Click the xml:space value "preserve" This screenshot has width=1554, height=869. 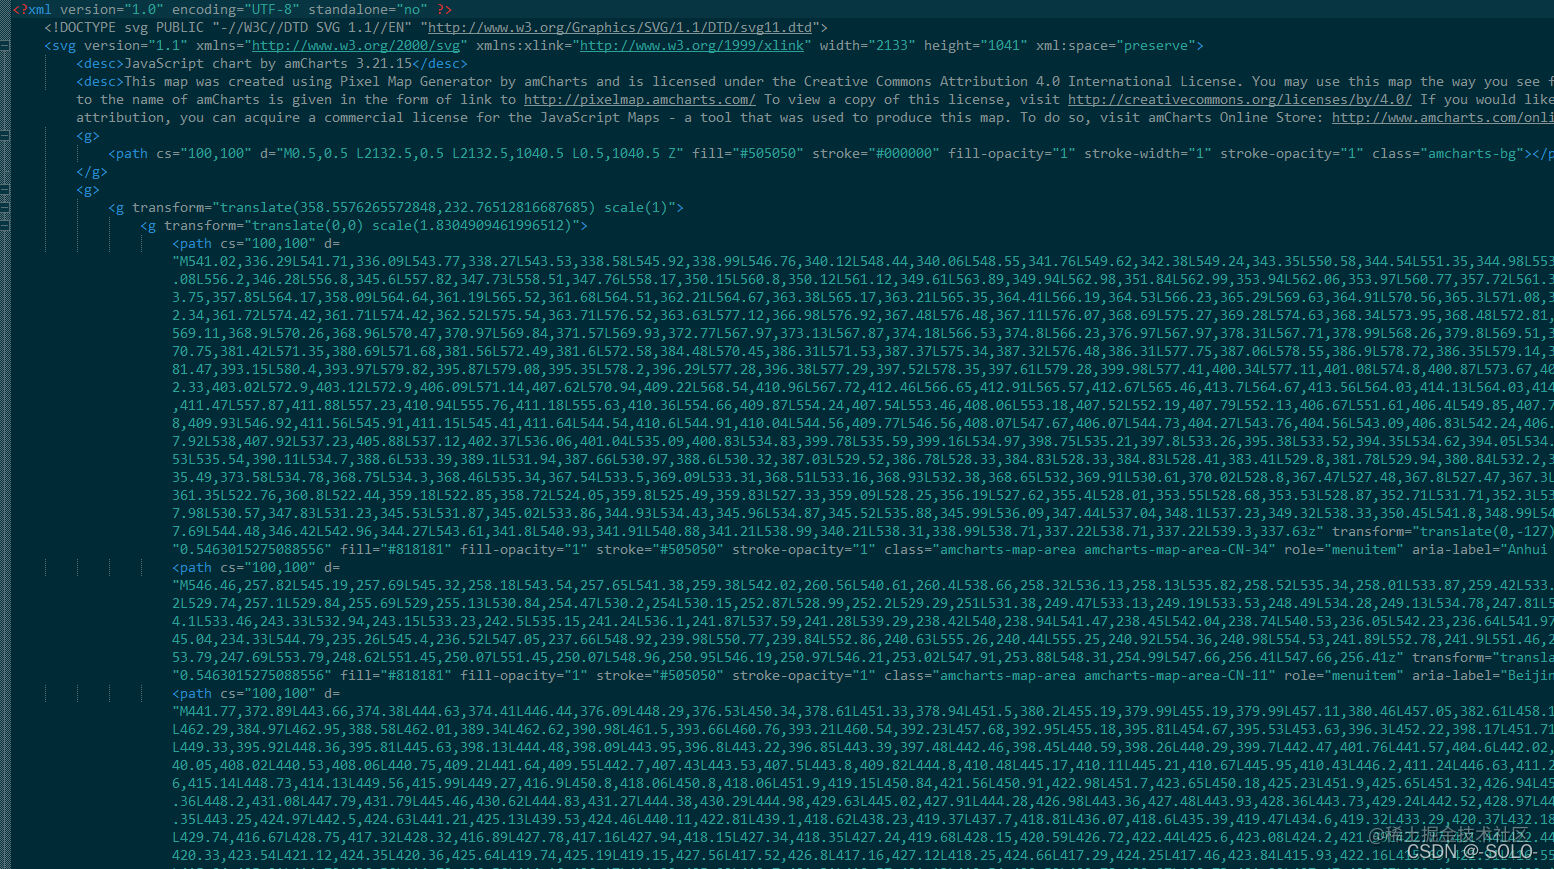(x=1156, y=45)
